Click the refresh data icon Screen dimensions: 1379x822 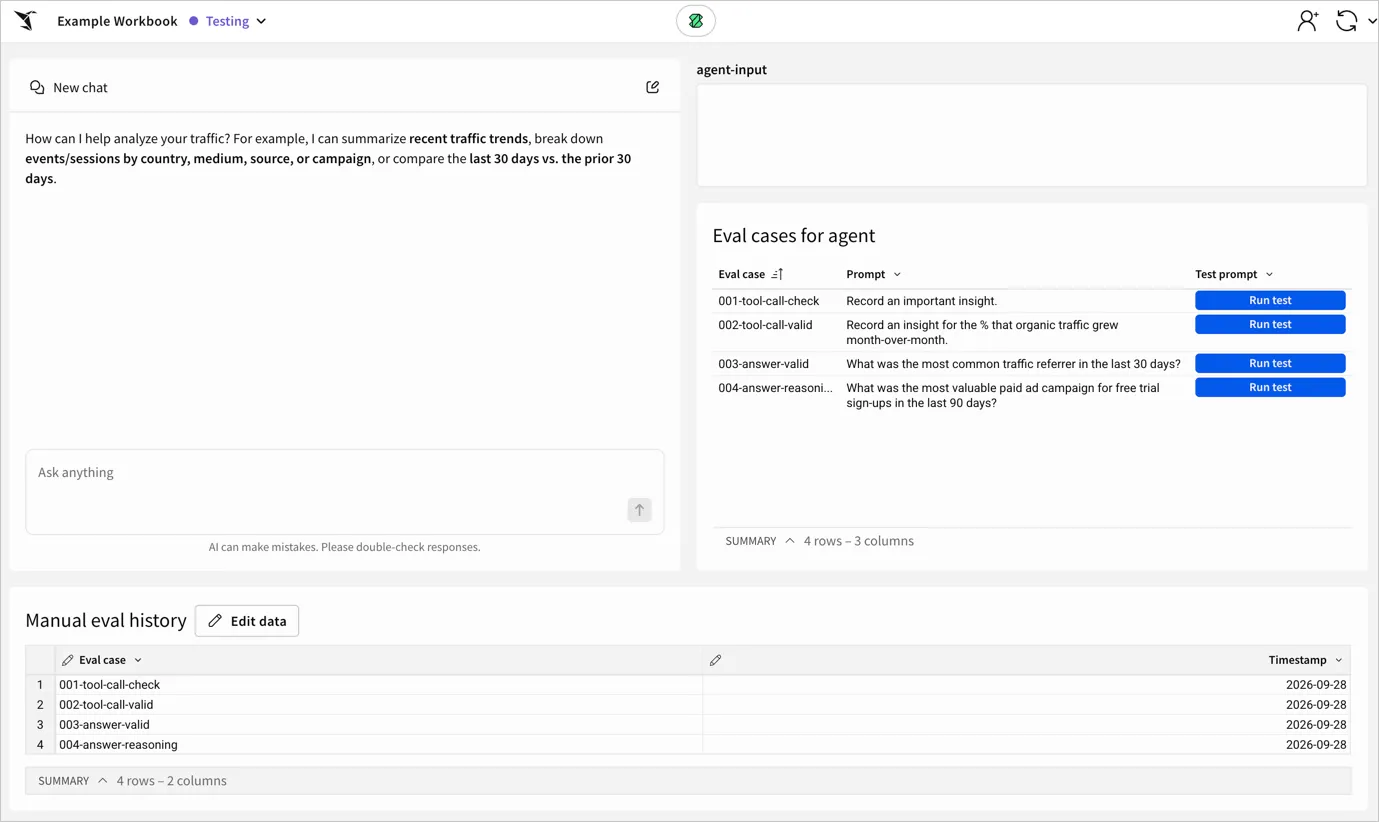point(1346,21)
